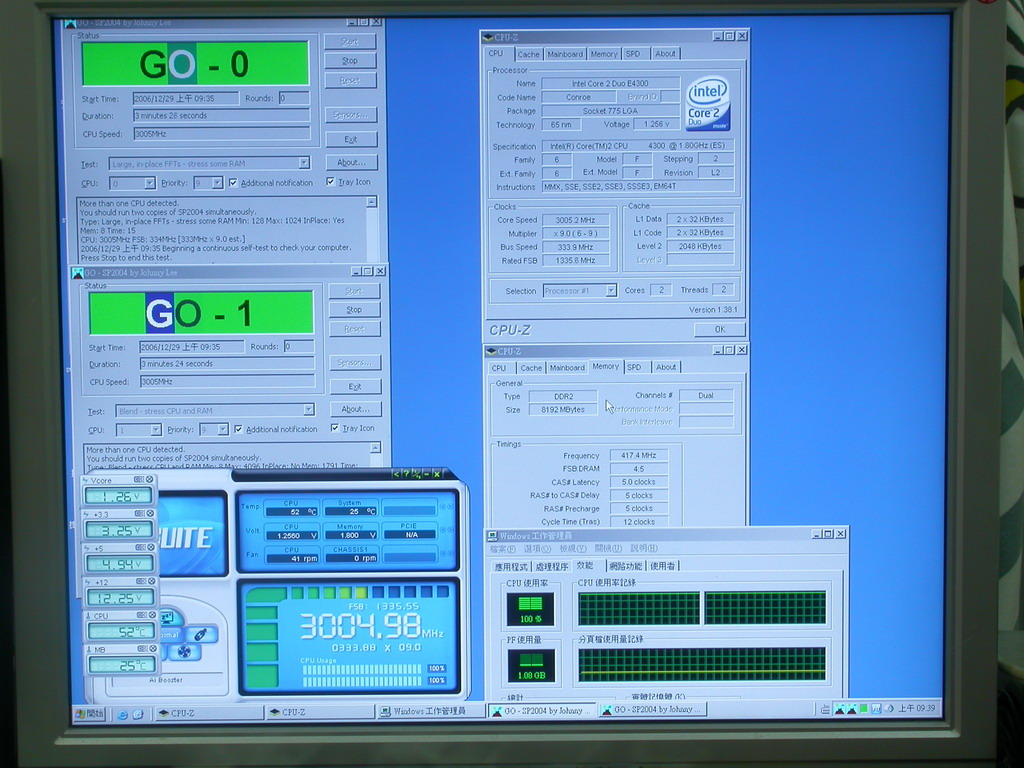The width and height of the screenshot is (1024, 768).
Task: Close the Vcore monitor widget
Action: 150,479
